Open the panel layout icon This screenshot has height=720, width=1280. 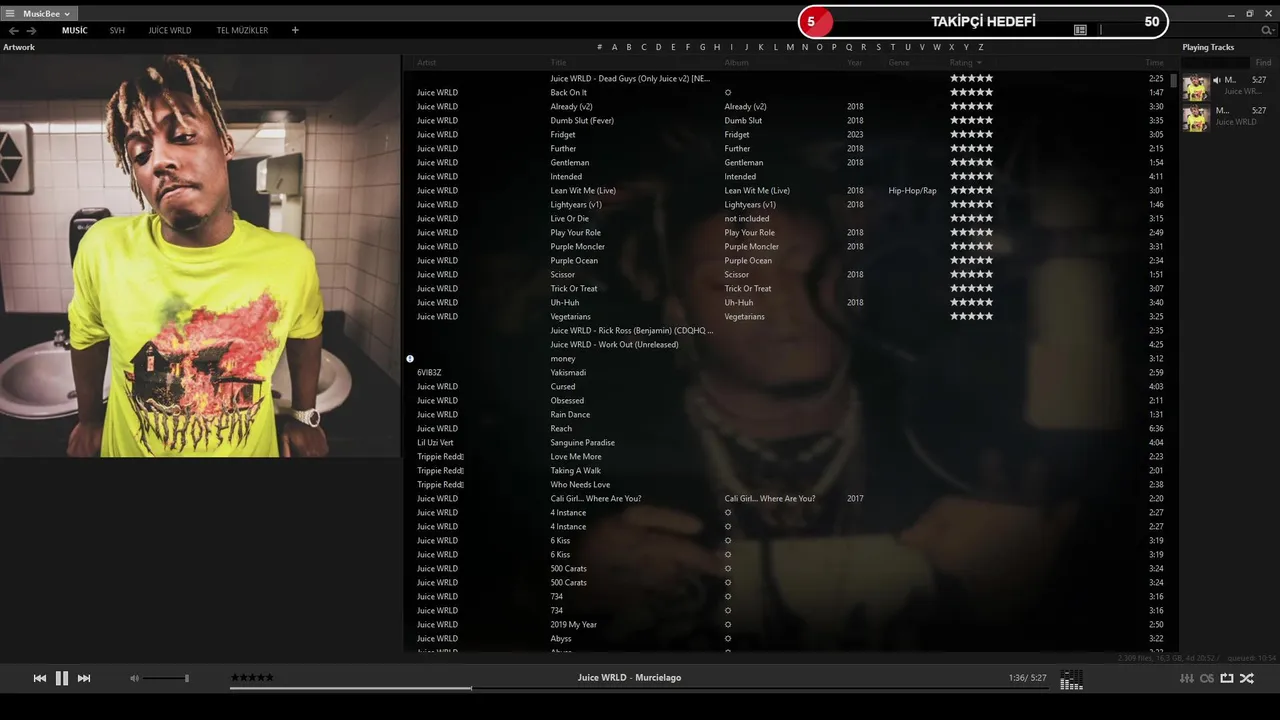(1080, 30)
